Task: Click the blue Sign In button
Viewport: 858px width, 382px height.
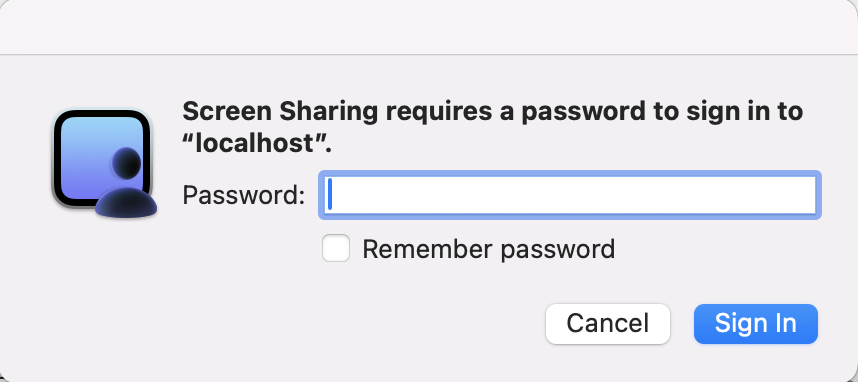Action: click(756, 323)
